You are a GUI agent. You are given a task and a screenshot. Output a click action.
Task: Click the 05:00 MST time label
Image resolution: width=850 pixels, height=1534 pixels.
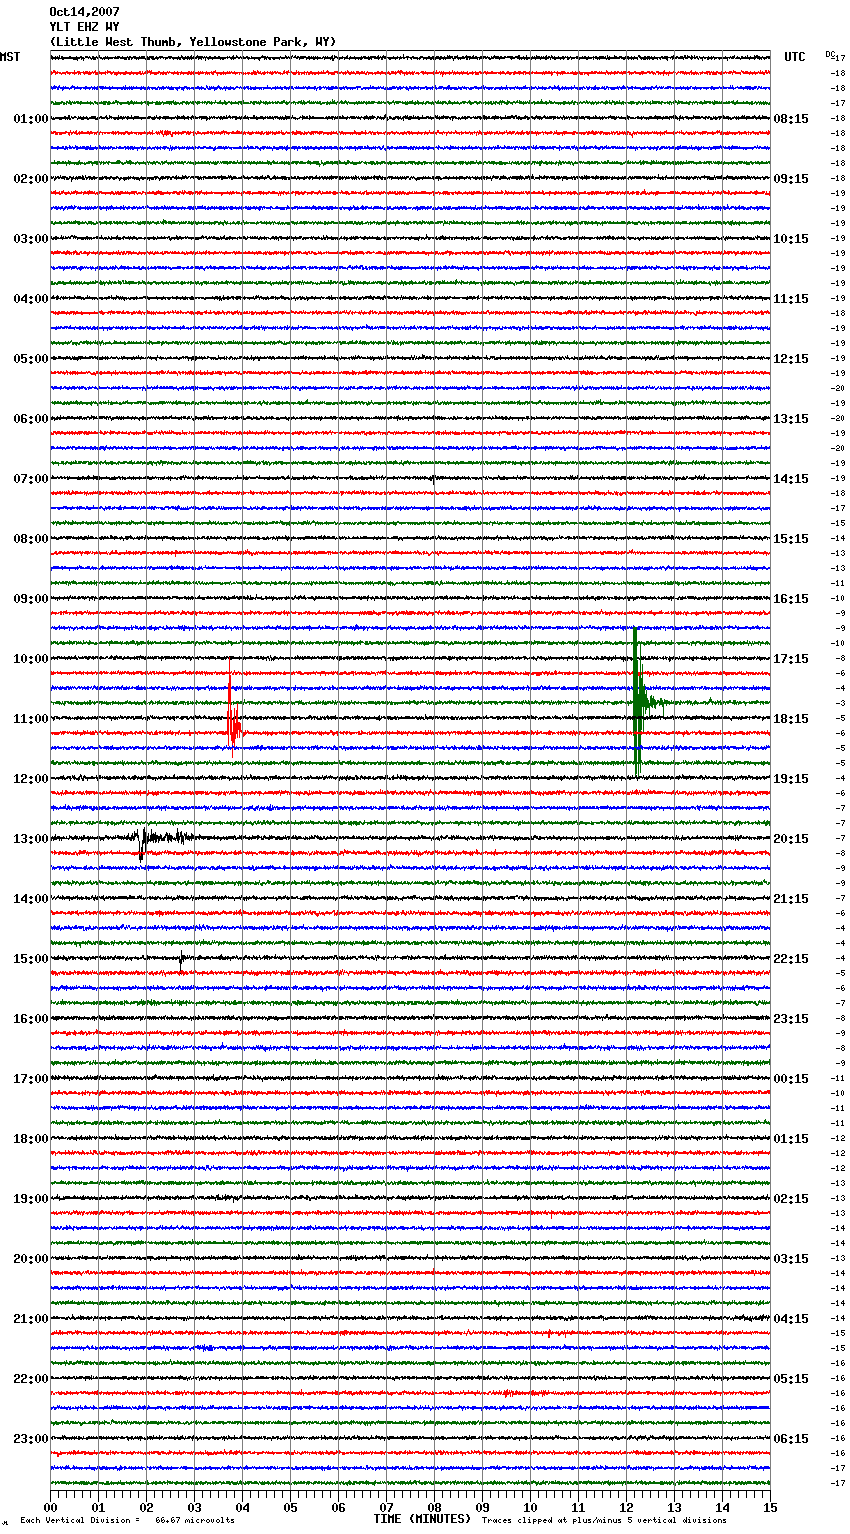tap(31, 359)
